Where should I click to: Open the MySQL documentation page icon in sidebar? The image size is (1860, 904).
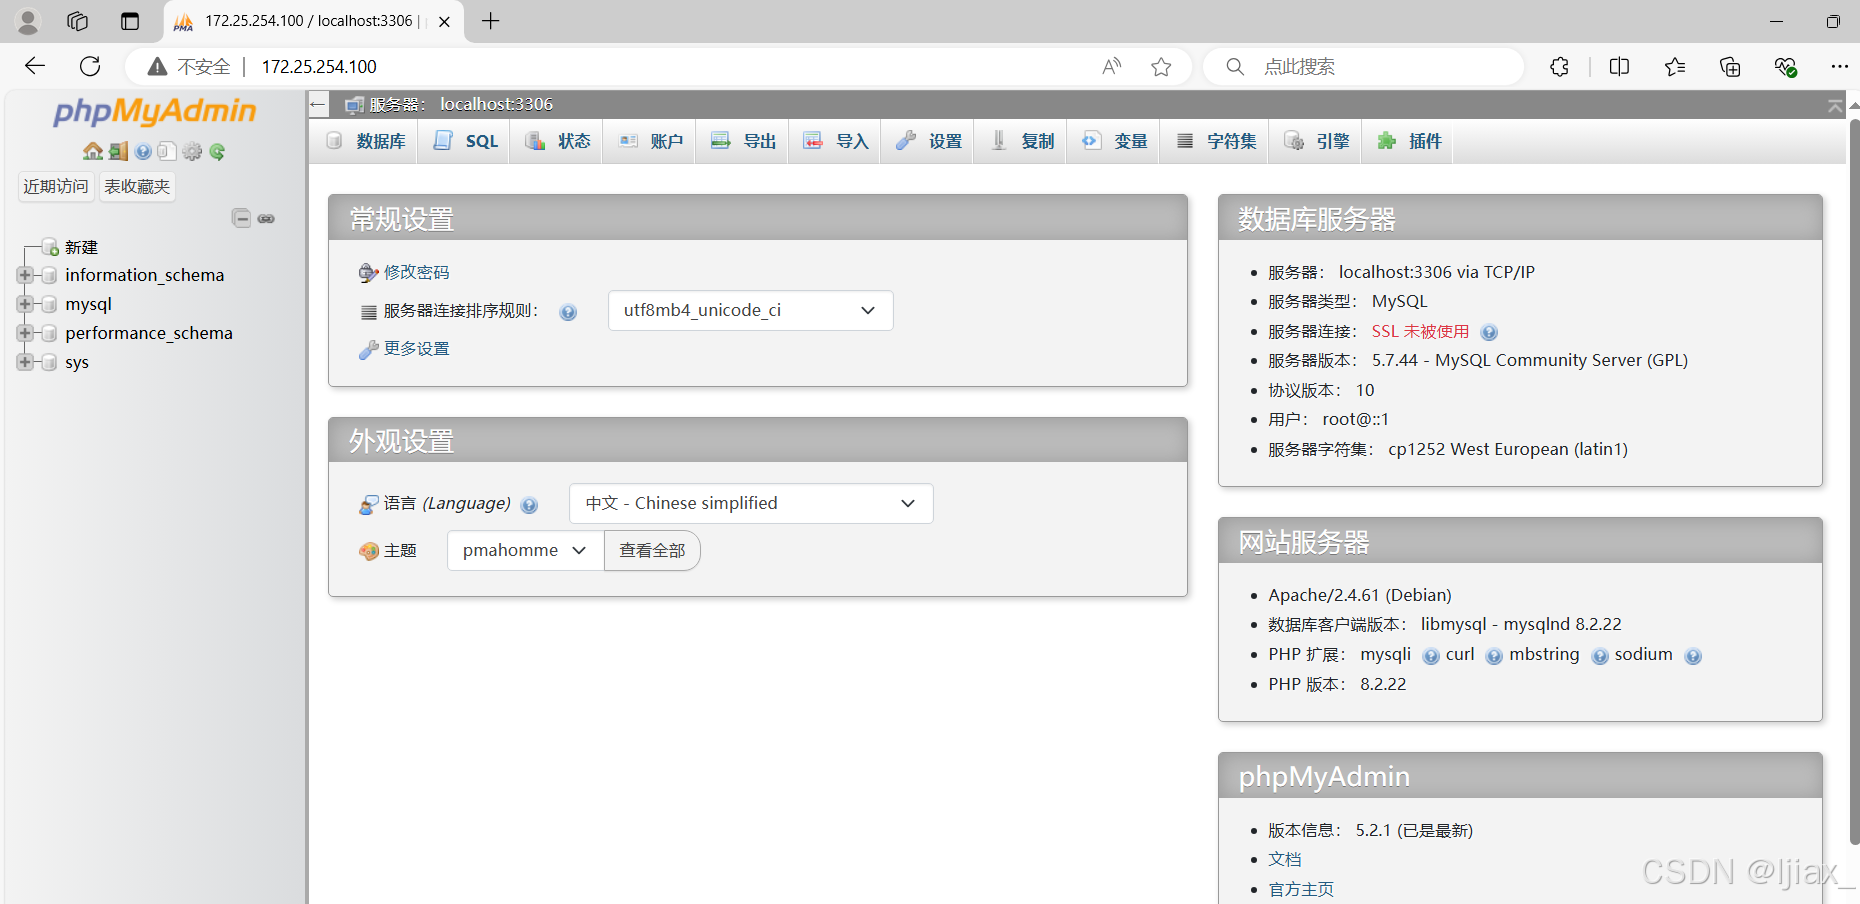[167, 151]
